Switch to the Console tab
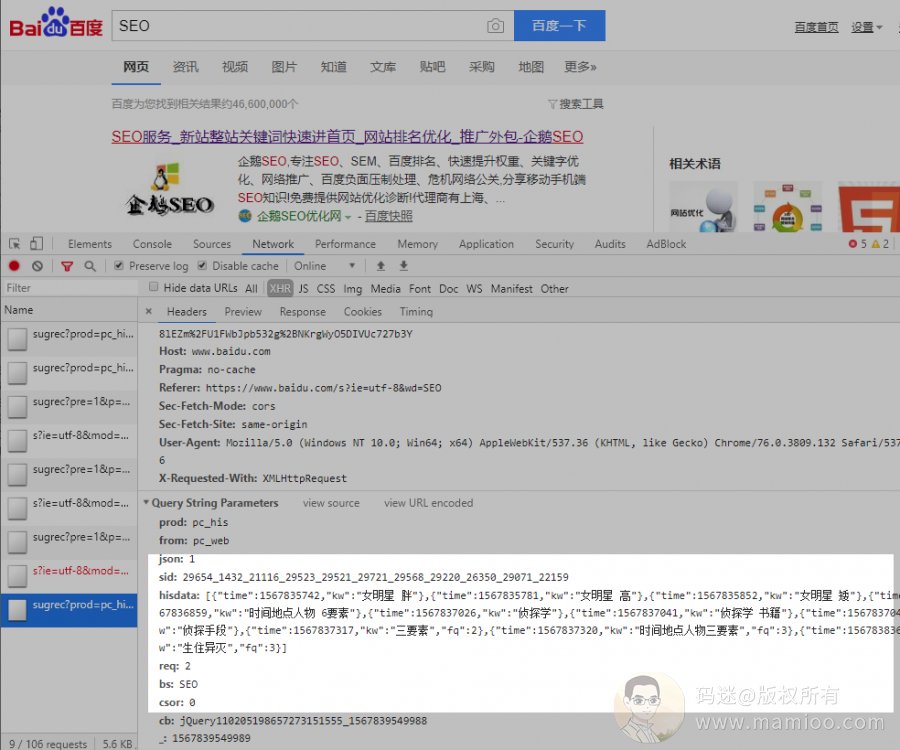 pos(152,244)
